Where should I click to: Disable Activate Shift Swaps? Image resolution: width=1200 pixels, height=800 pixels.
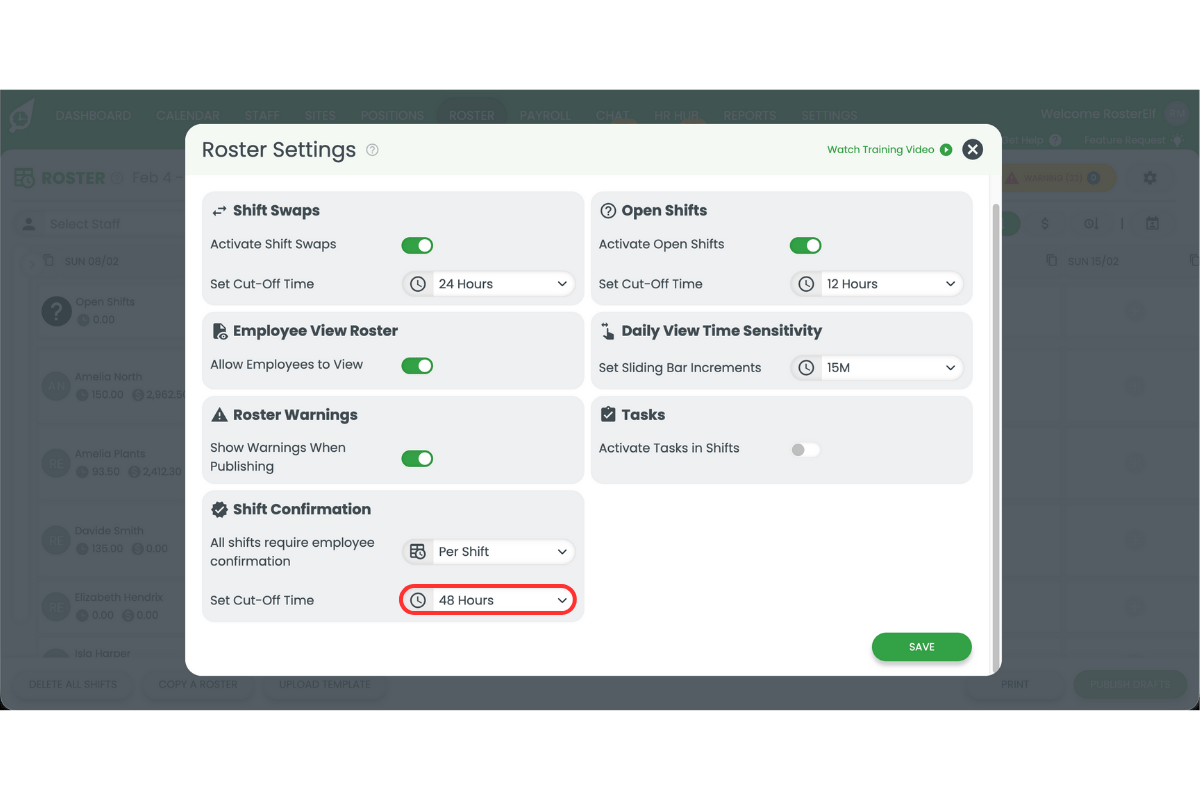(417, 245)
